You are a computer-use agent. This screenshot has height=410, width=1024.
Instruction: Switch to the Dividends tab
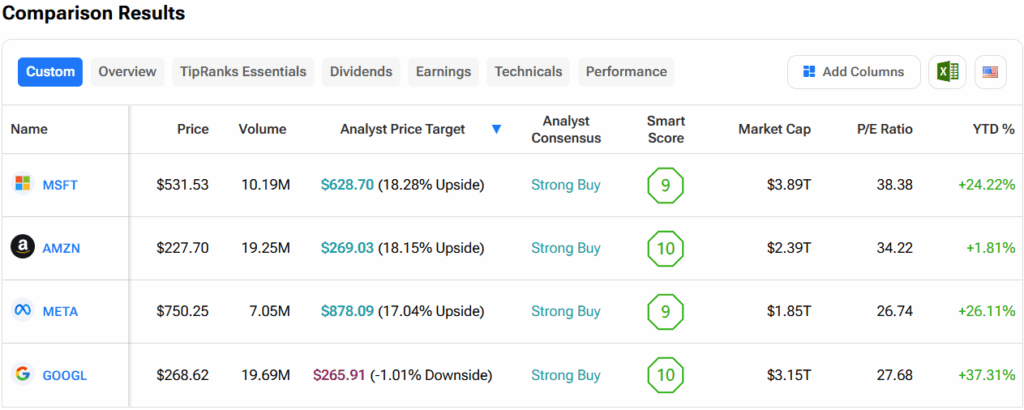[362, 72]
